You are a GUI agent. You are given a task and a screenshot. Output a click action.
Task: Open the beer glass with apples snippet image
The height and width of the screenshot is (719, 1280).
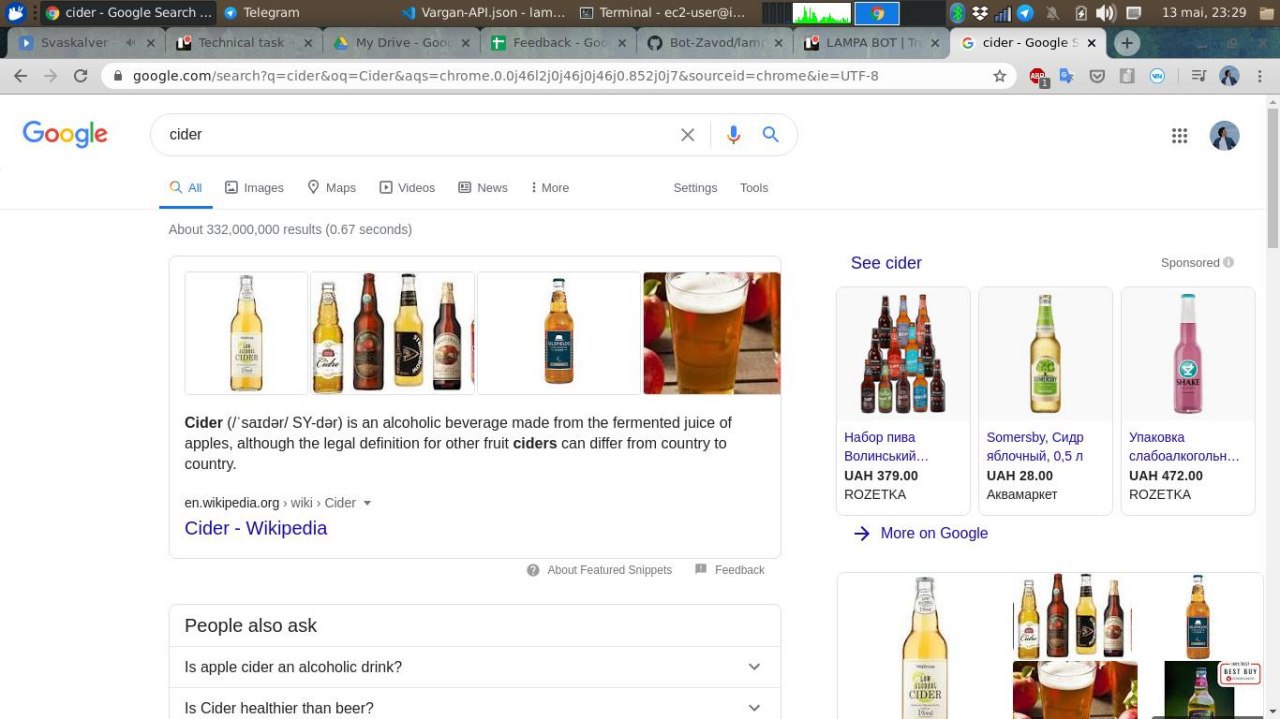click(x=712, y=333)
